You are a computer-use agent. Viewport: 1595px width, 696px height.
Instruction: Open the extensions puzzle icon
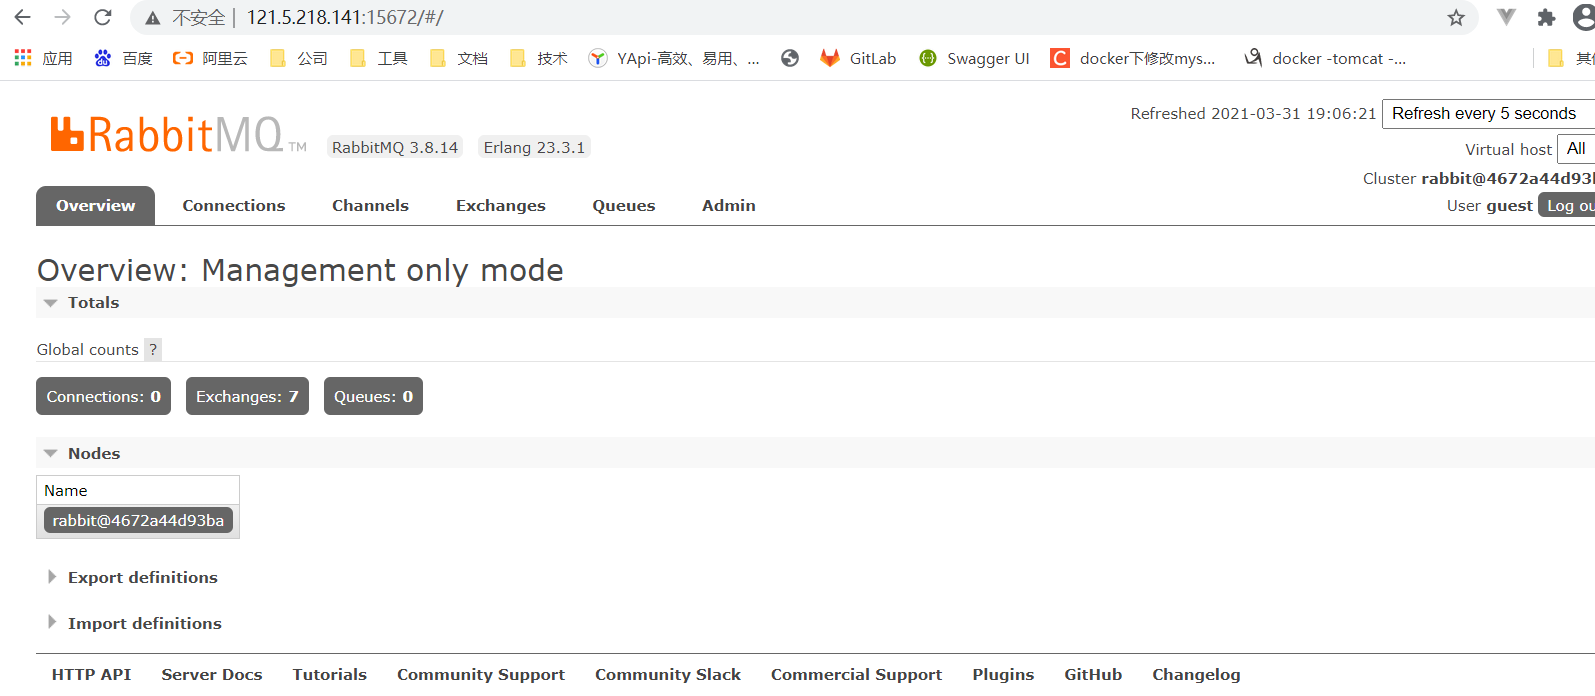[1546, 18]
